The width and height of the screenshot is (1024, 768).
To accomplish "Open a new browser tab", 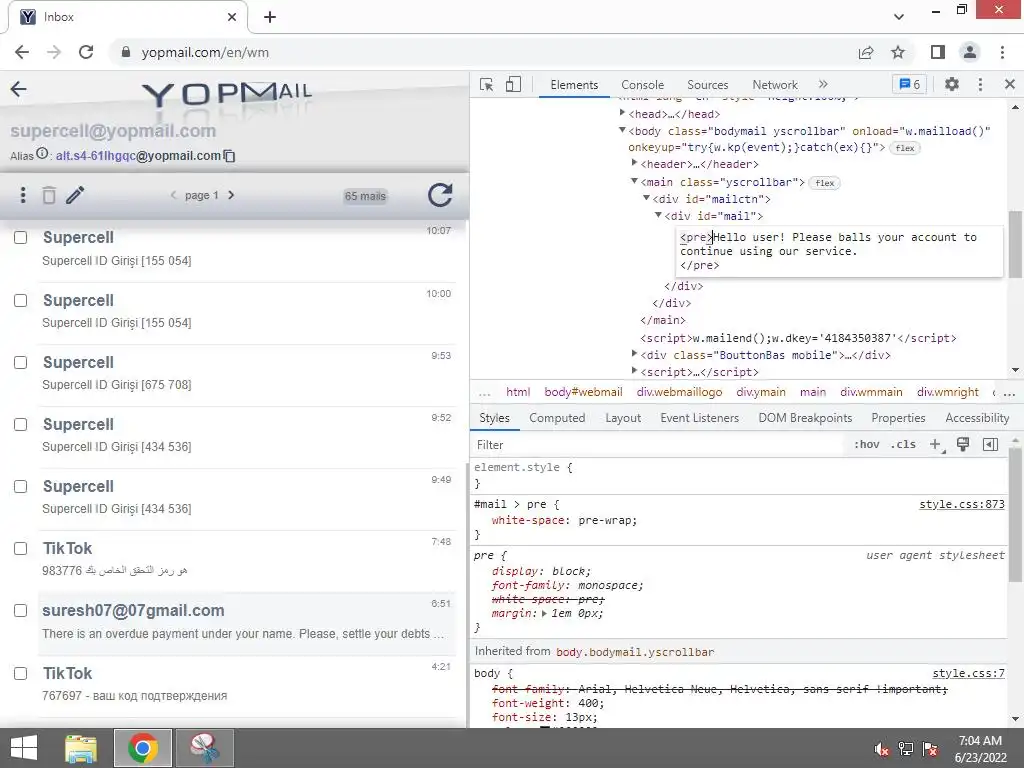I will pyautogui.click(x=270, y=17).
